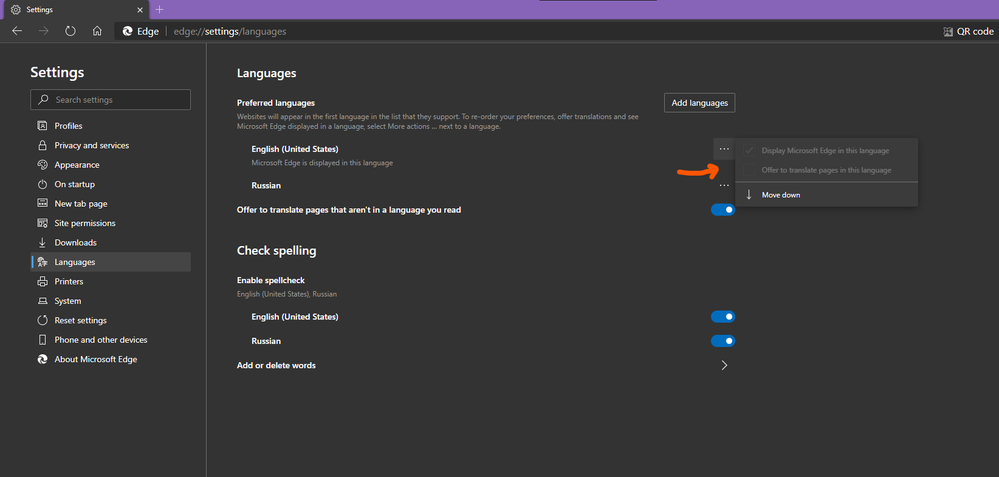This screenshot has height=477, width=999.
Task: Click the Printers icon
Action: [42, 281]
